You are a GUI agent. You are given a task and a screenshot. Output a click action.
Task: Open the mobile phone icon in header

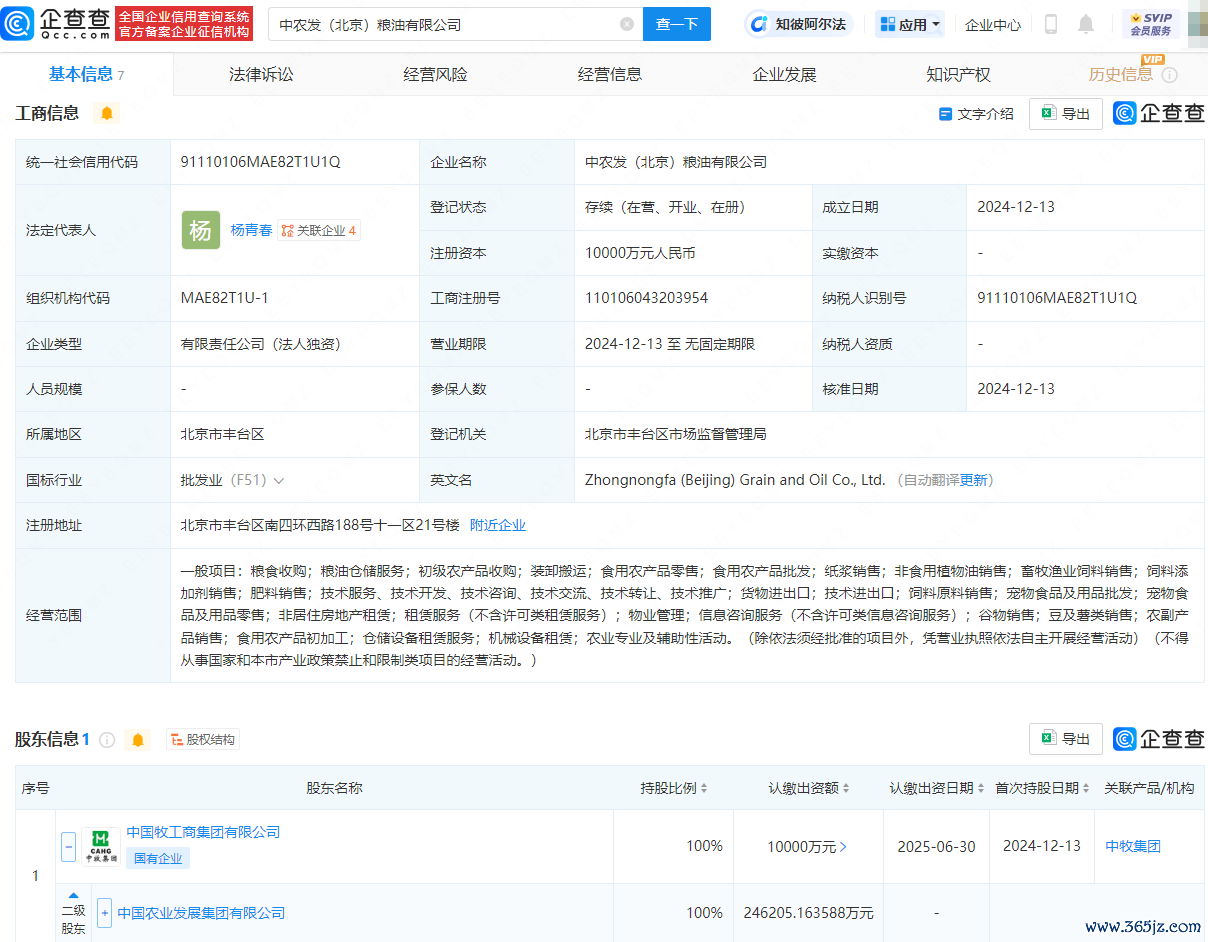1051,24
